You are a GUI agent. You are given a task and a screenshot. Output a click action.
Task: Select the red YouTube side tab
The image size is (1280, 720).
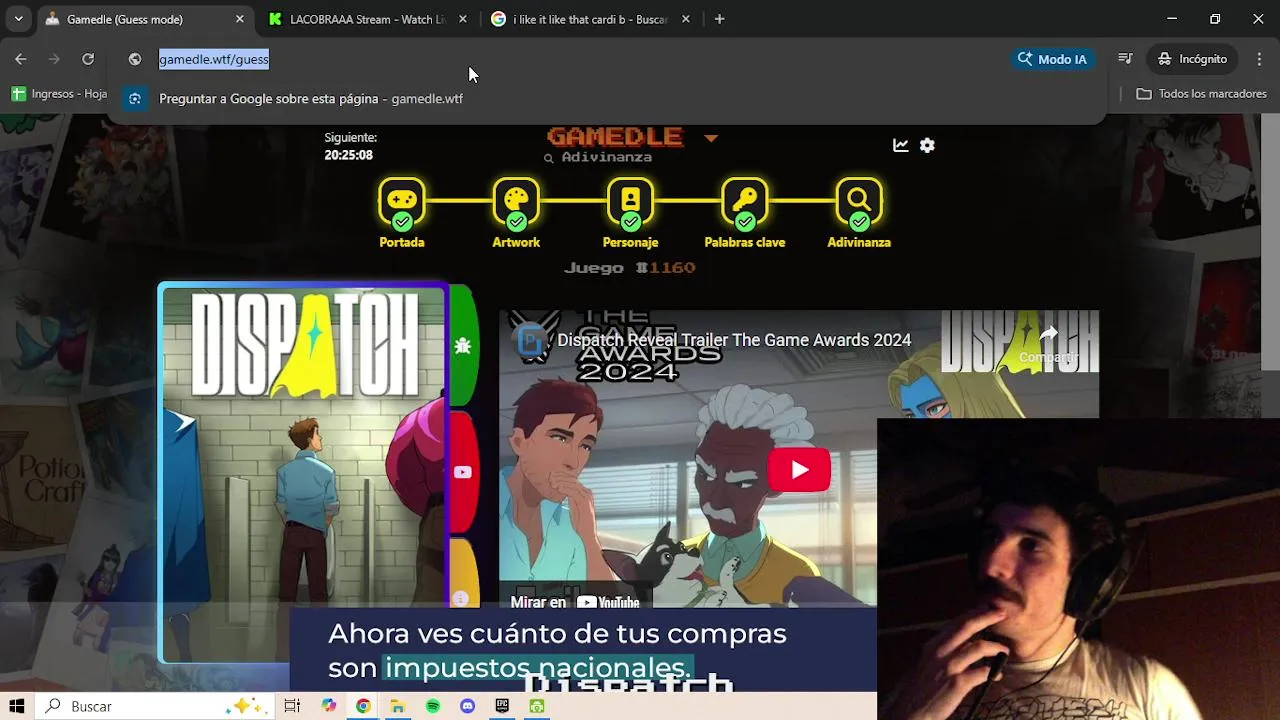462,472
